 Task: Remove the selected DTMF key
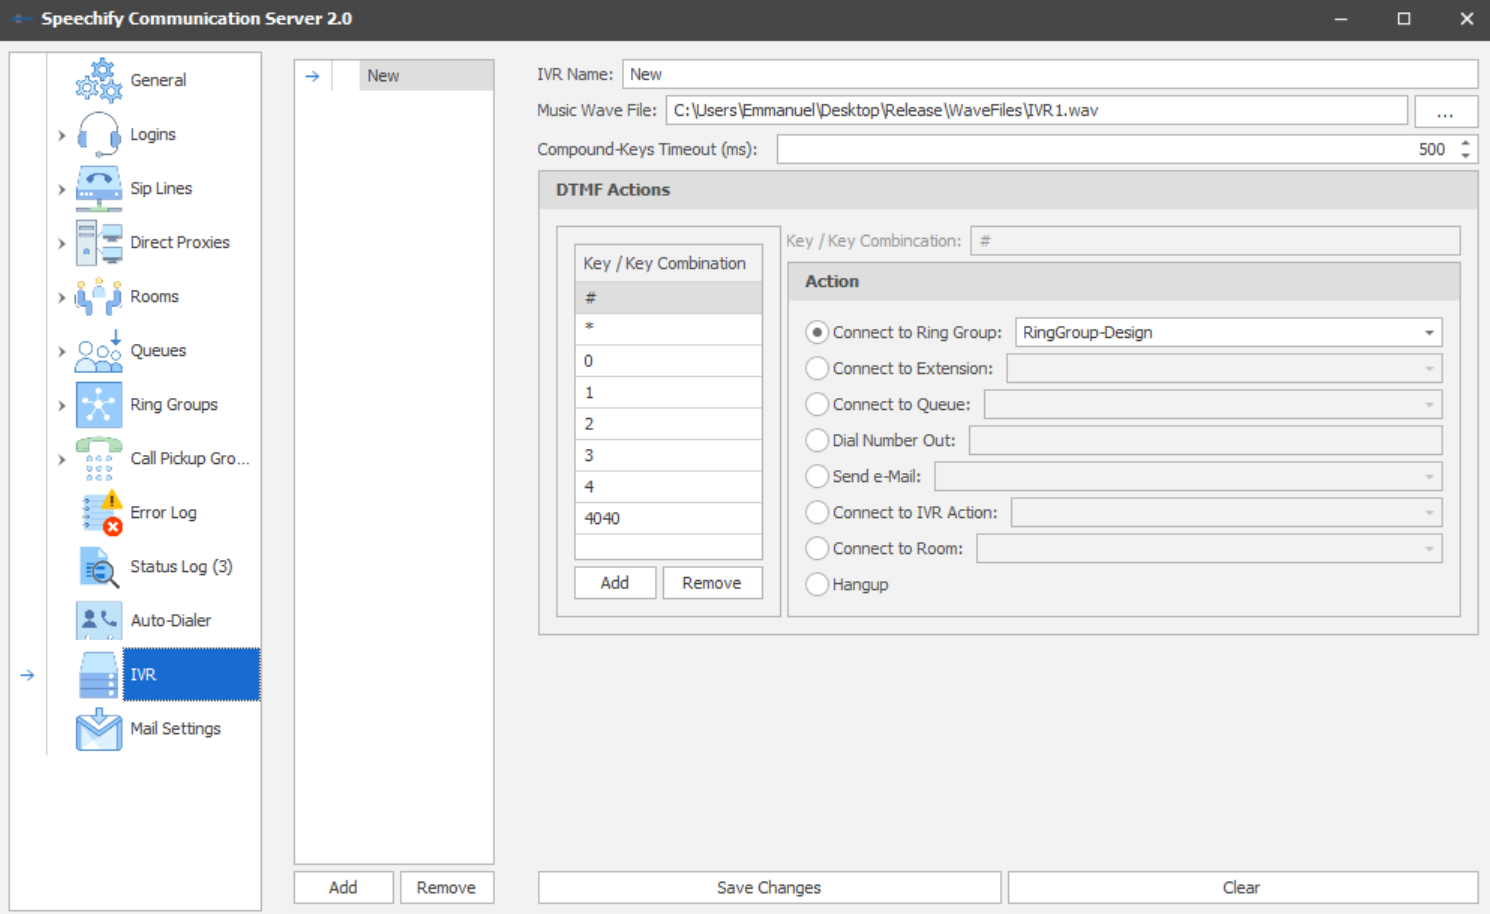click(712, 582)
